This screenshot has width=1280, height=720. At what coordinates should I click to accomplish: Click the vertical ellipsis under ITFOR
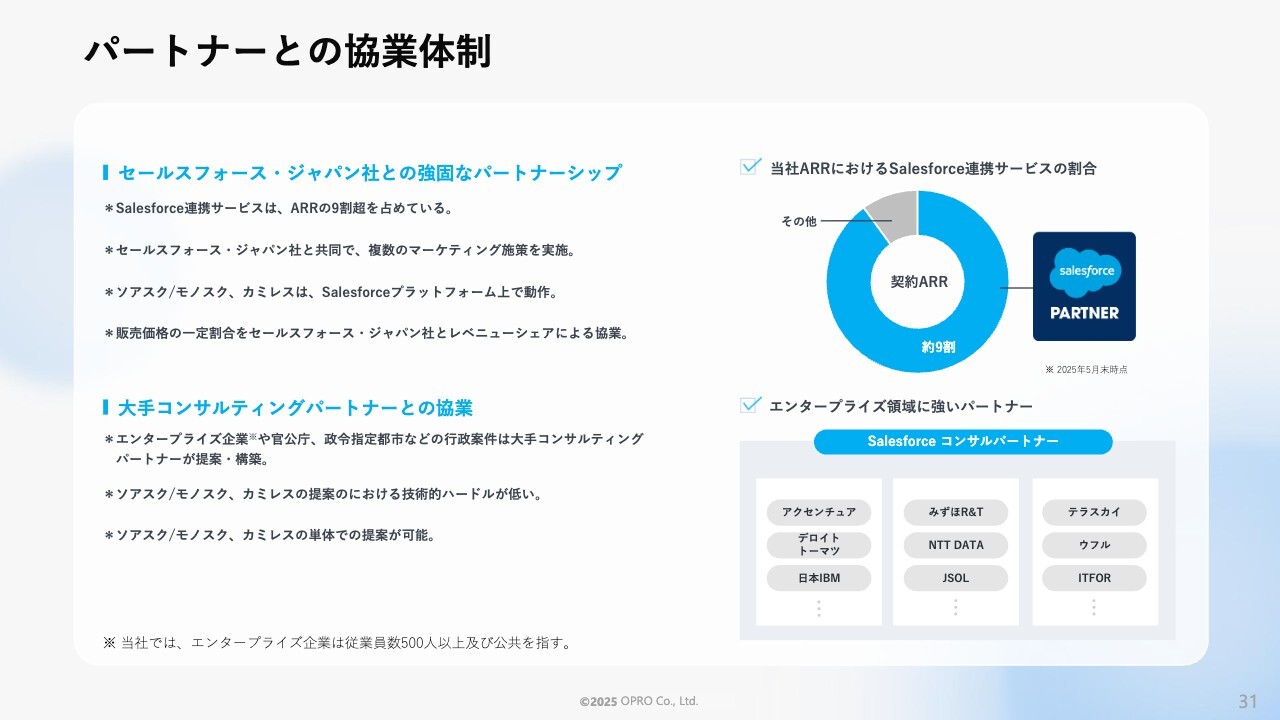point(1094,607)
